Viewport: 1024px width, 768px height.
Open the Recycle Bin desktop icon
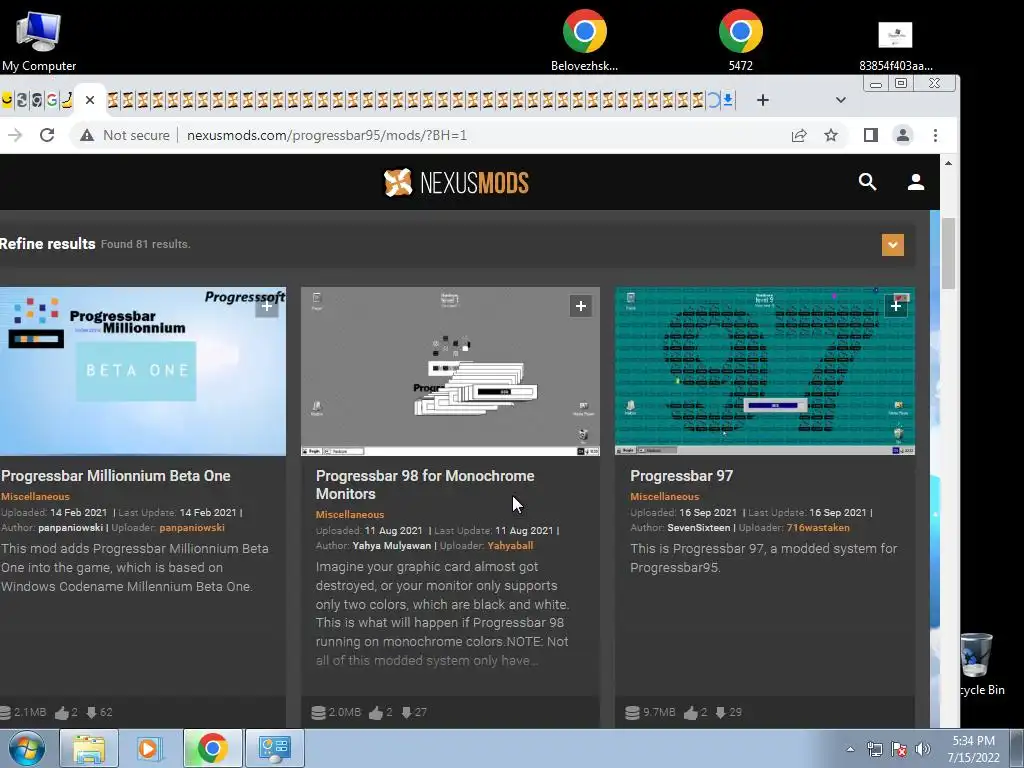(x=980, y=664)
